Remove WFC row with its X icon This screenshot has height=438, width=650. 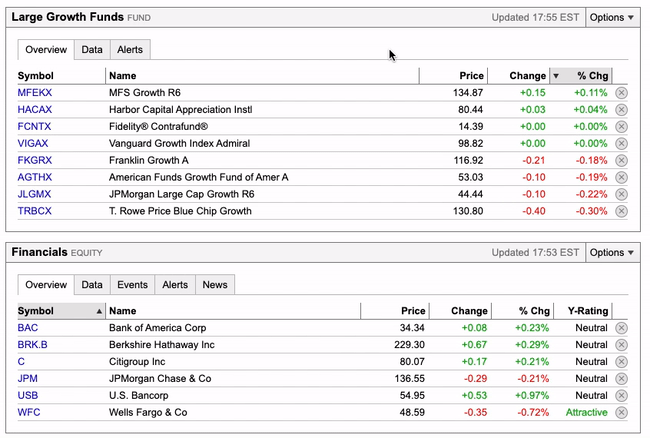[x=621, y=412]
